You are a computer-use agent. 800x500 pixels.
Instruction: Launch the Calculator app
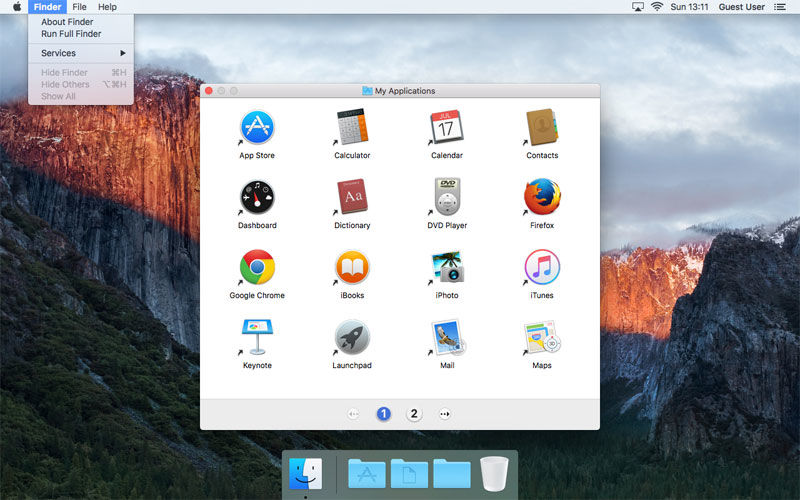(352, 127)
